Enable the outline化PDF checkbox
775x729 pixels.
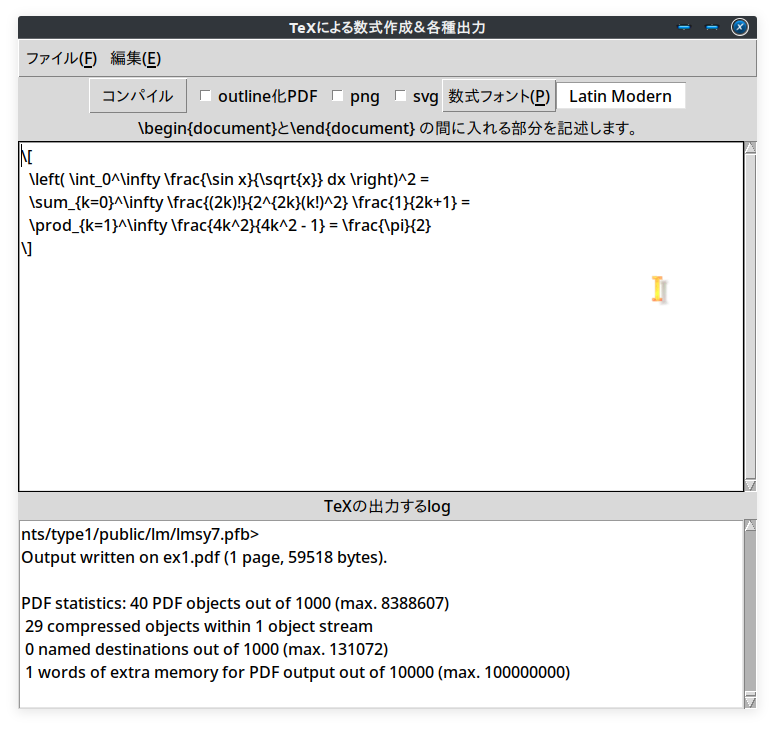click(206, 96)
